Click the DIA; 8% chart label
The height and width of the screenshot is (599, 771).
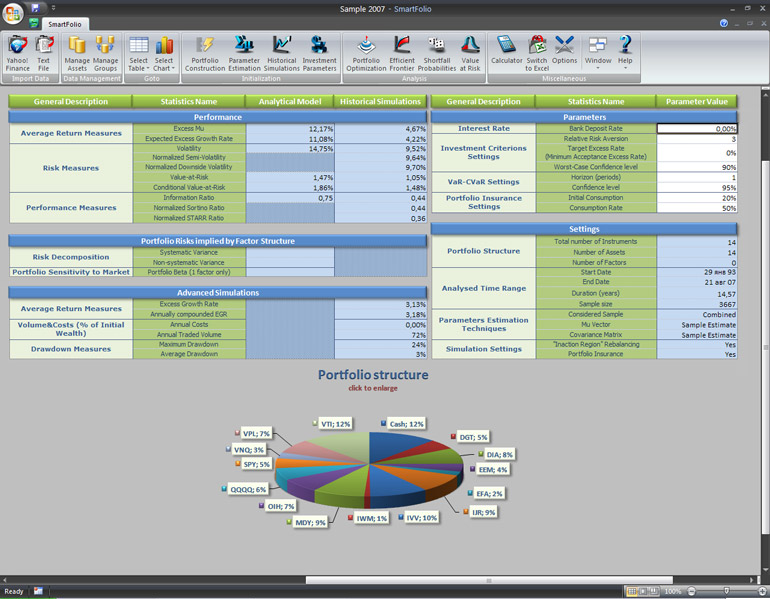coord(500,454)
